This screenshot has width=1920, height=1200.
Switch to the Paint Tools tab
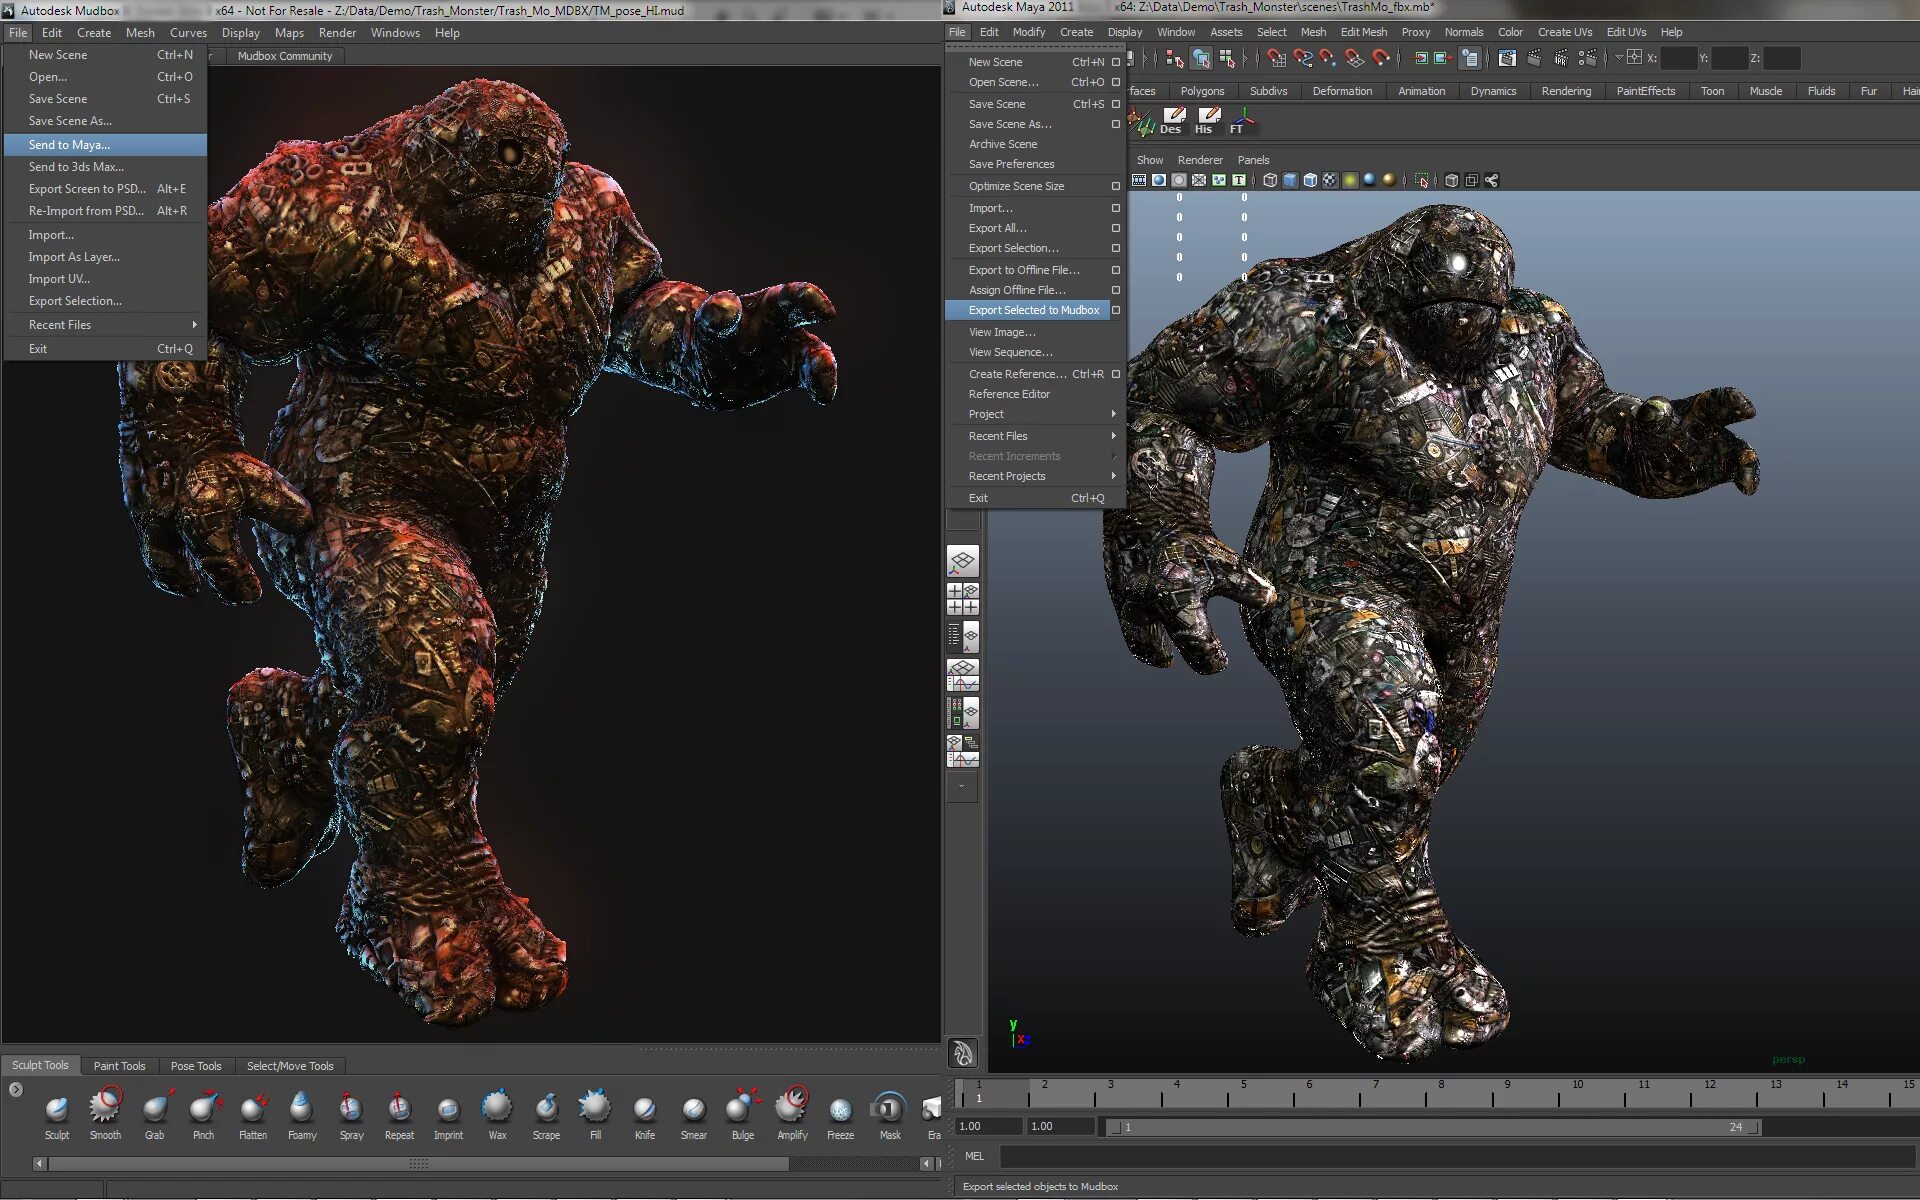pos(119,1065)
